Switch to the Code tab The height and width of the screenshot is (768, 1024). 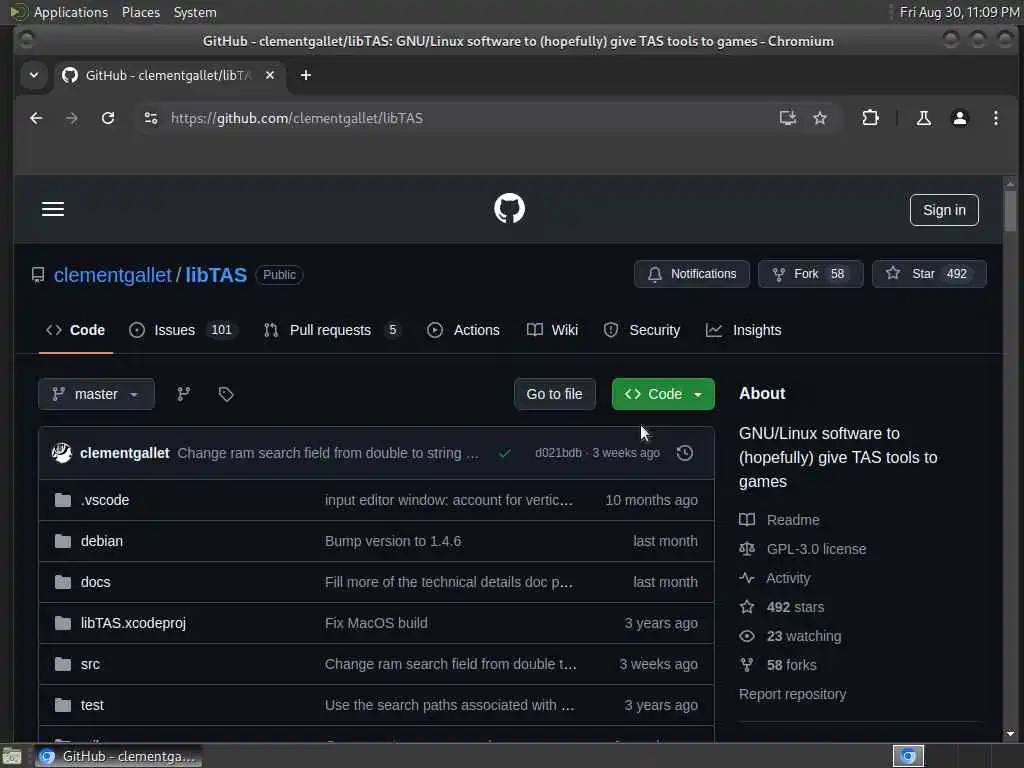tap(75, 330)
